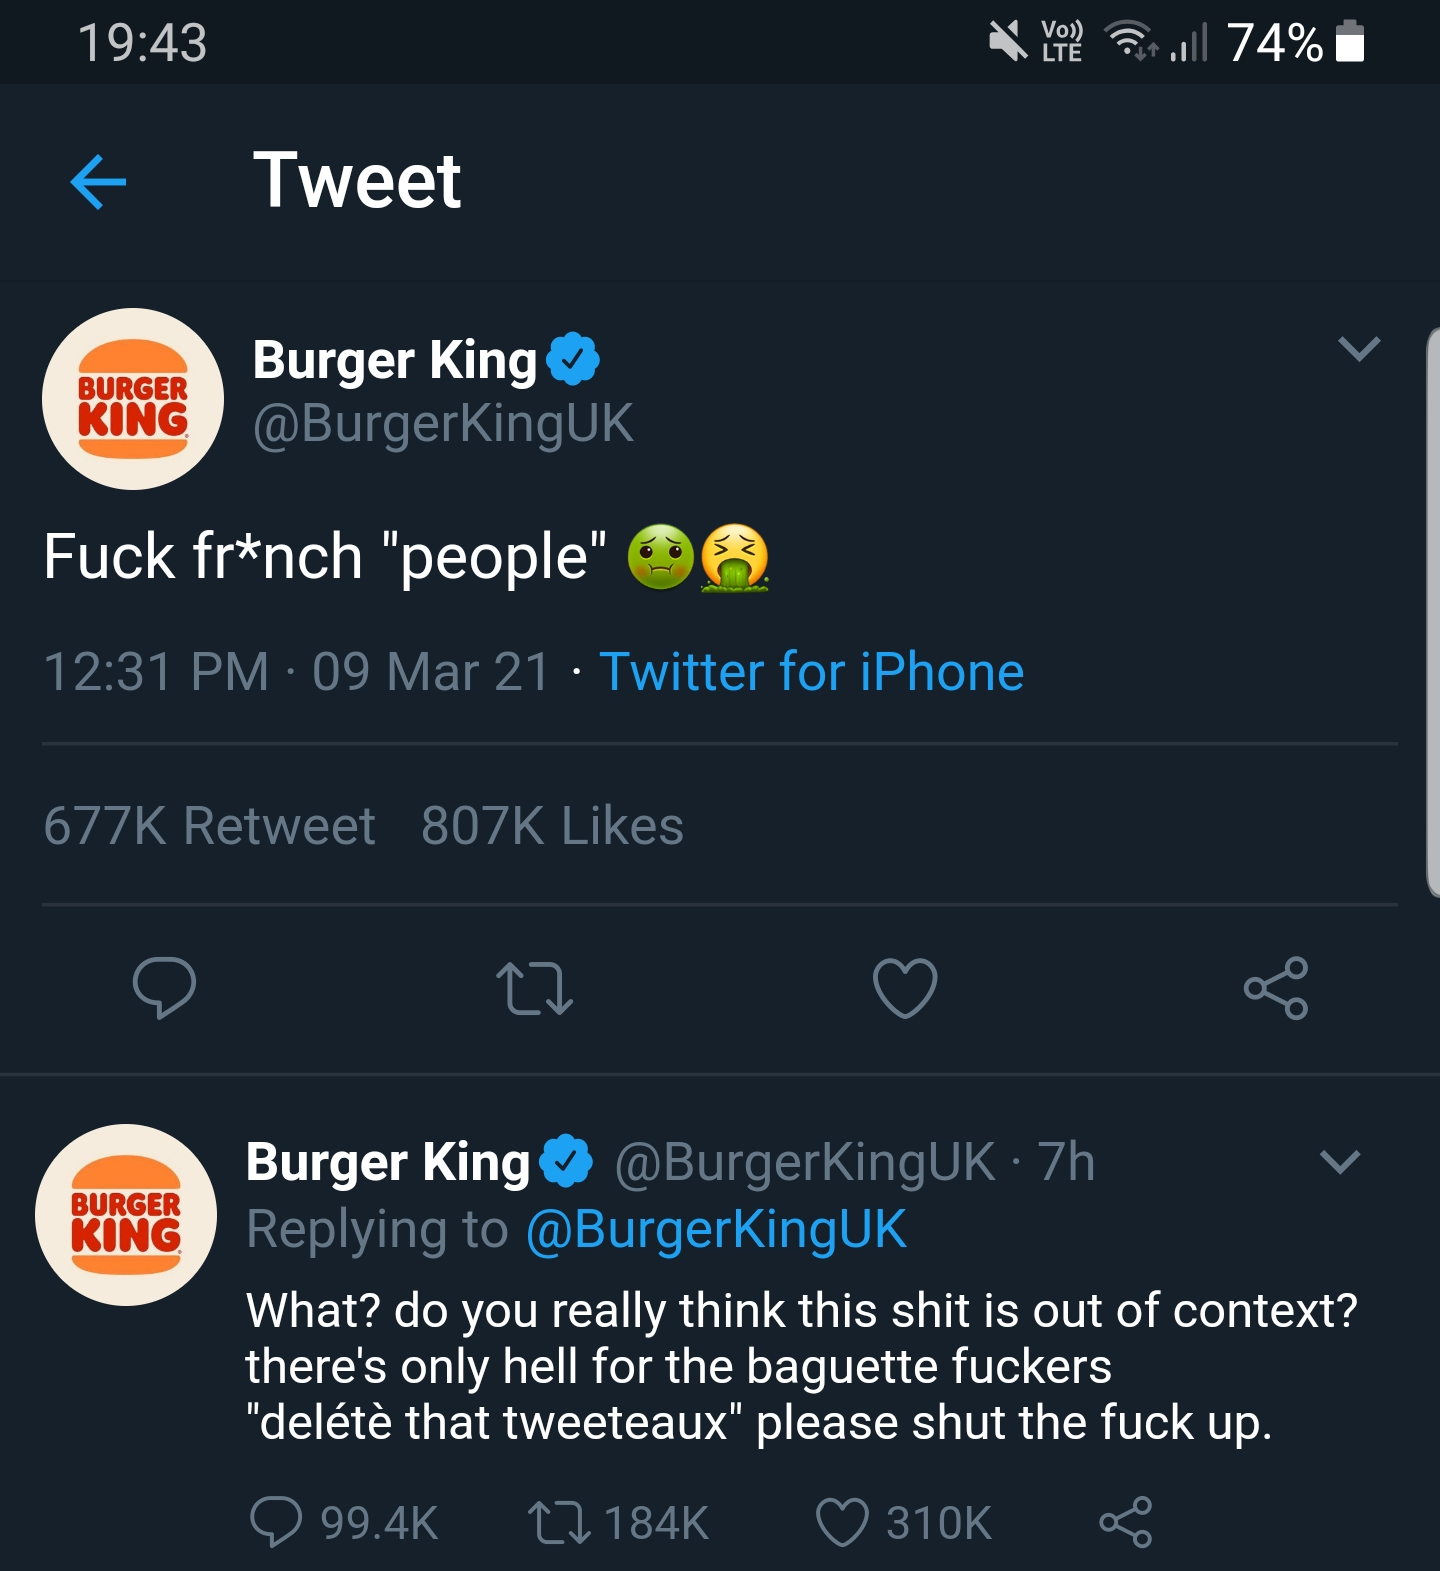Viewport: 1440px width, 1571px height.
Task: Retweet the main Burger King tweet
Action: pyautogui.click(x=535, y=988)
